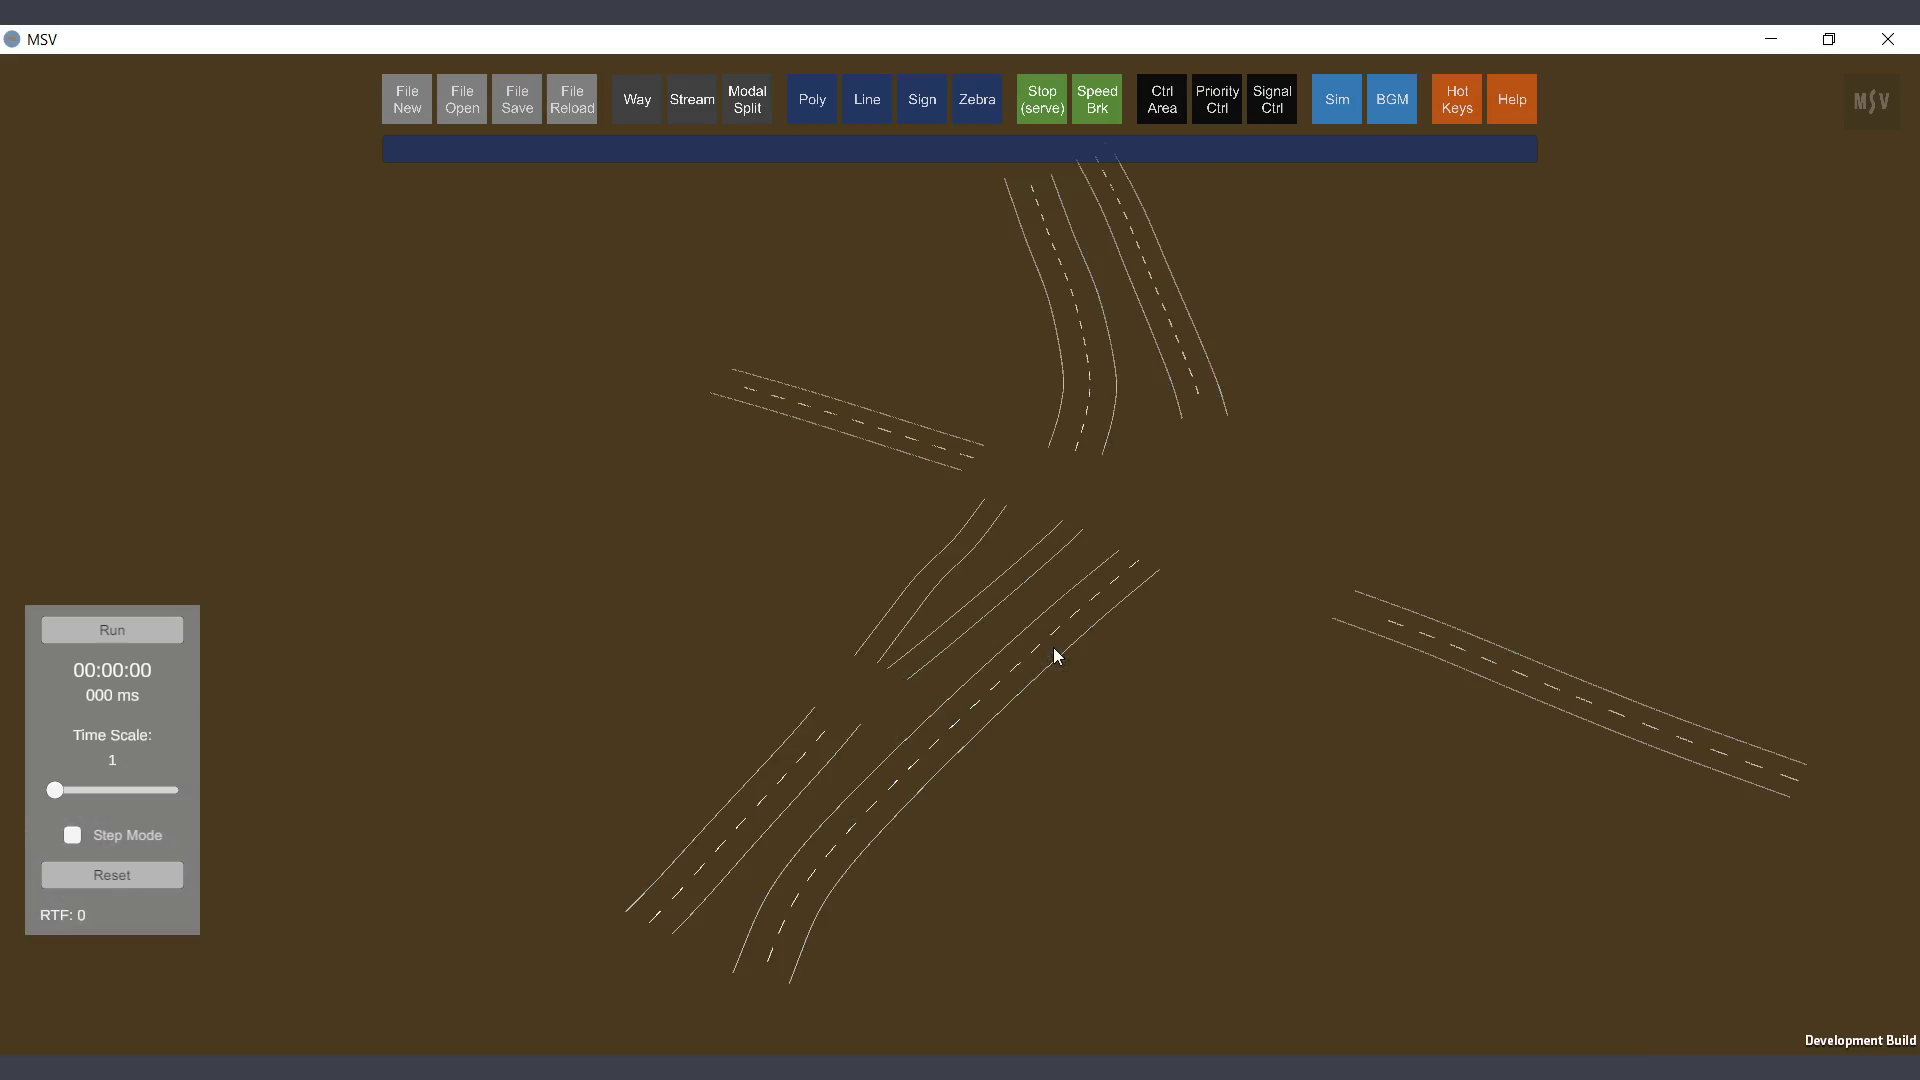Activate the Stop (serve) tool

pos(1042,99)
